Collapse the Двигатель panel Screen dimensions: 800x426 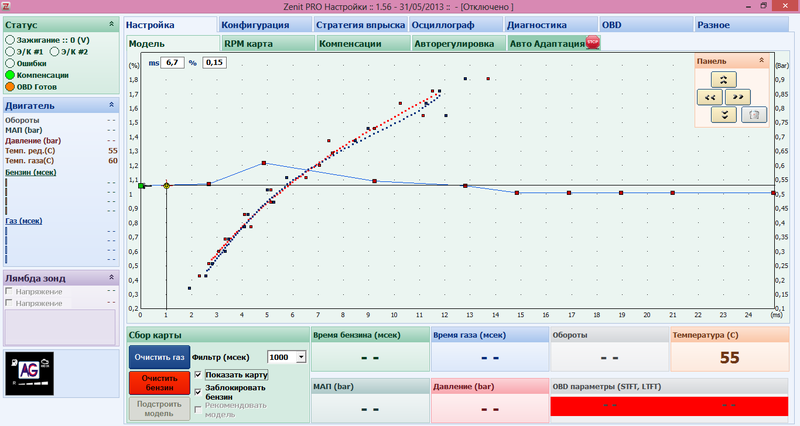111,105
